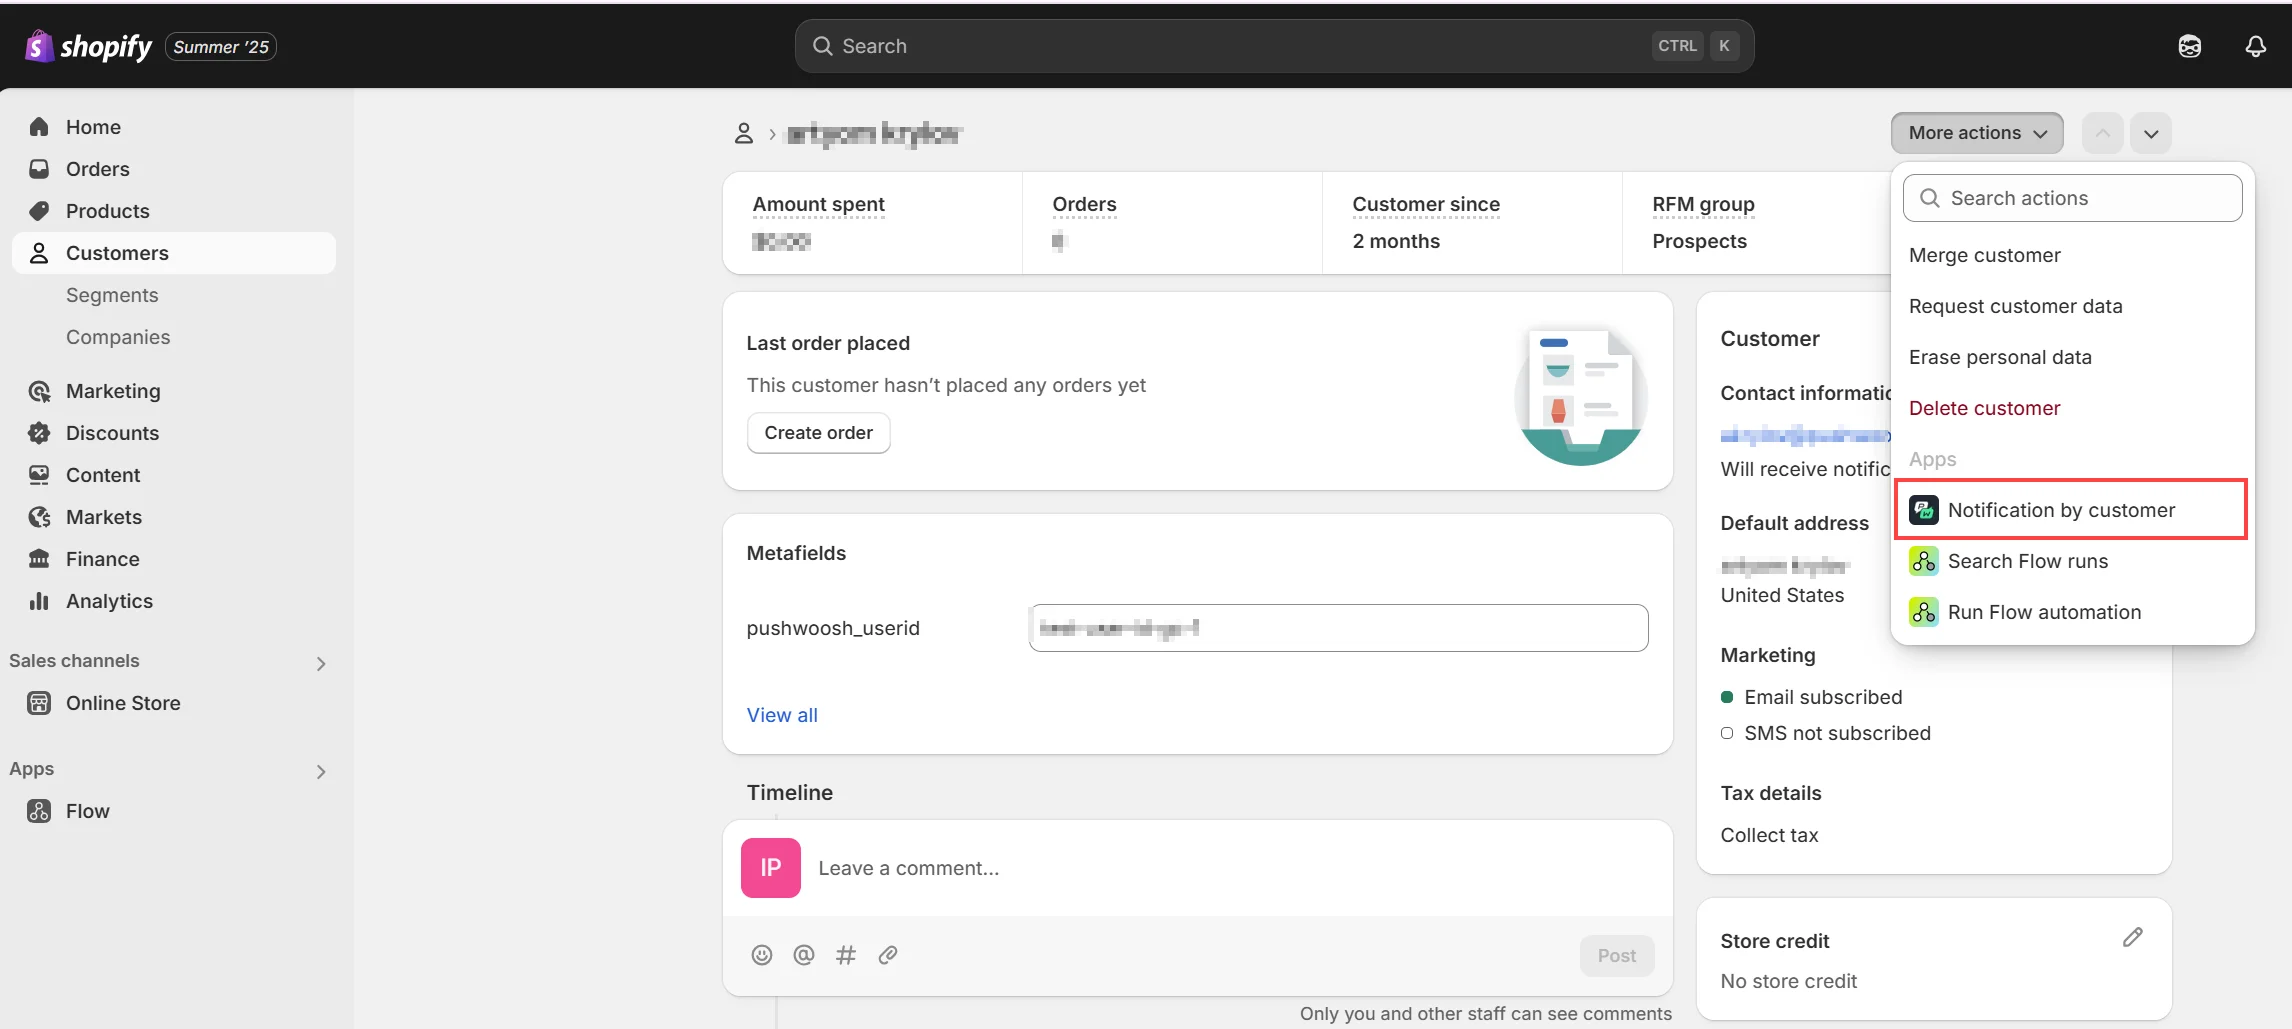Select Notification by customer menu item

pyautogui.click(x=2061, y=510)
